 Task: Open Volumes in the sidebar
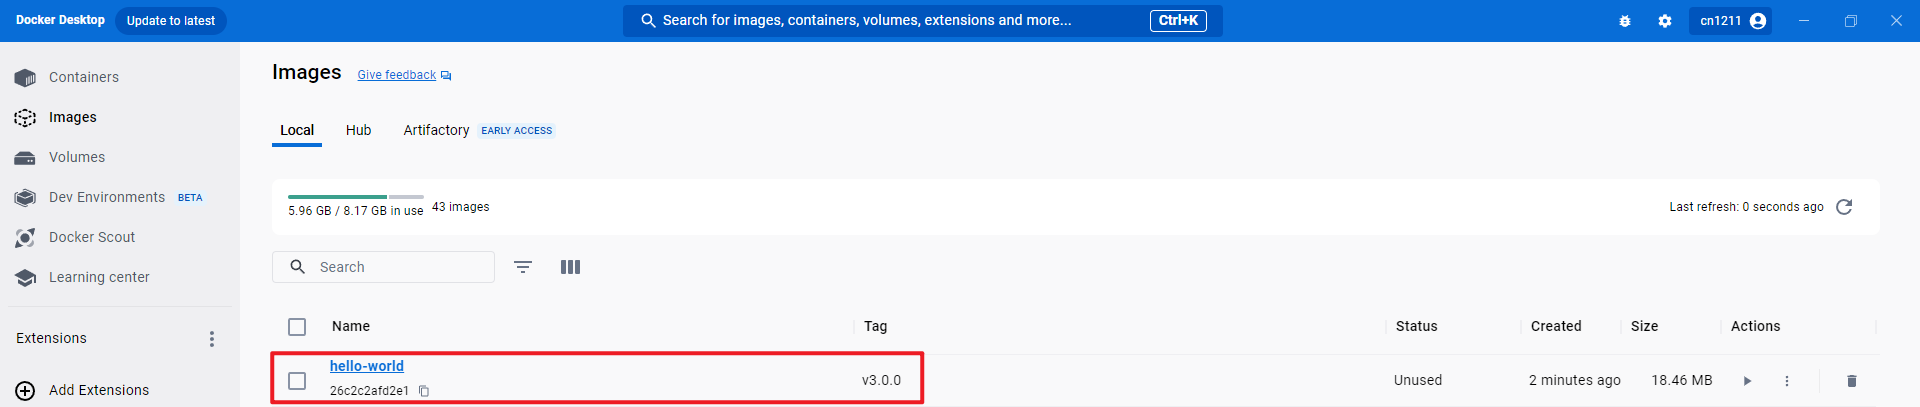click(76, 157)
